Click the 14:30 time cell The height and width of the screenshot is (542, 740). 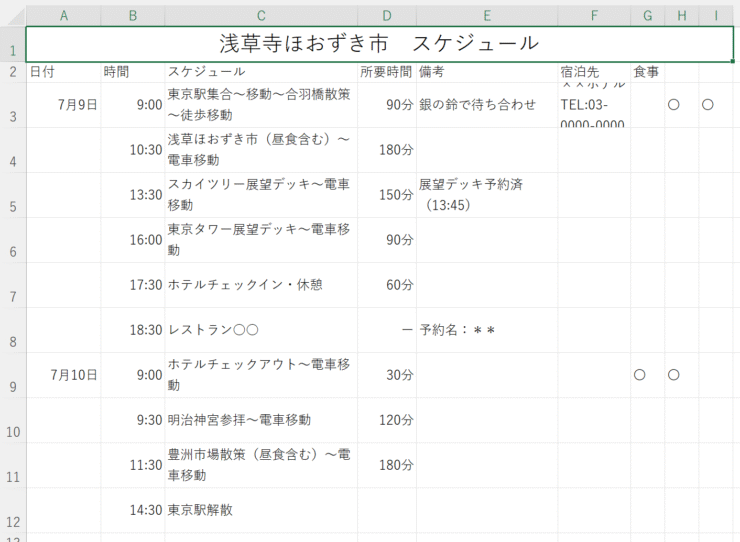point(133,510)
